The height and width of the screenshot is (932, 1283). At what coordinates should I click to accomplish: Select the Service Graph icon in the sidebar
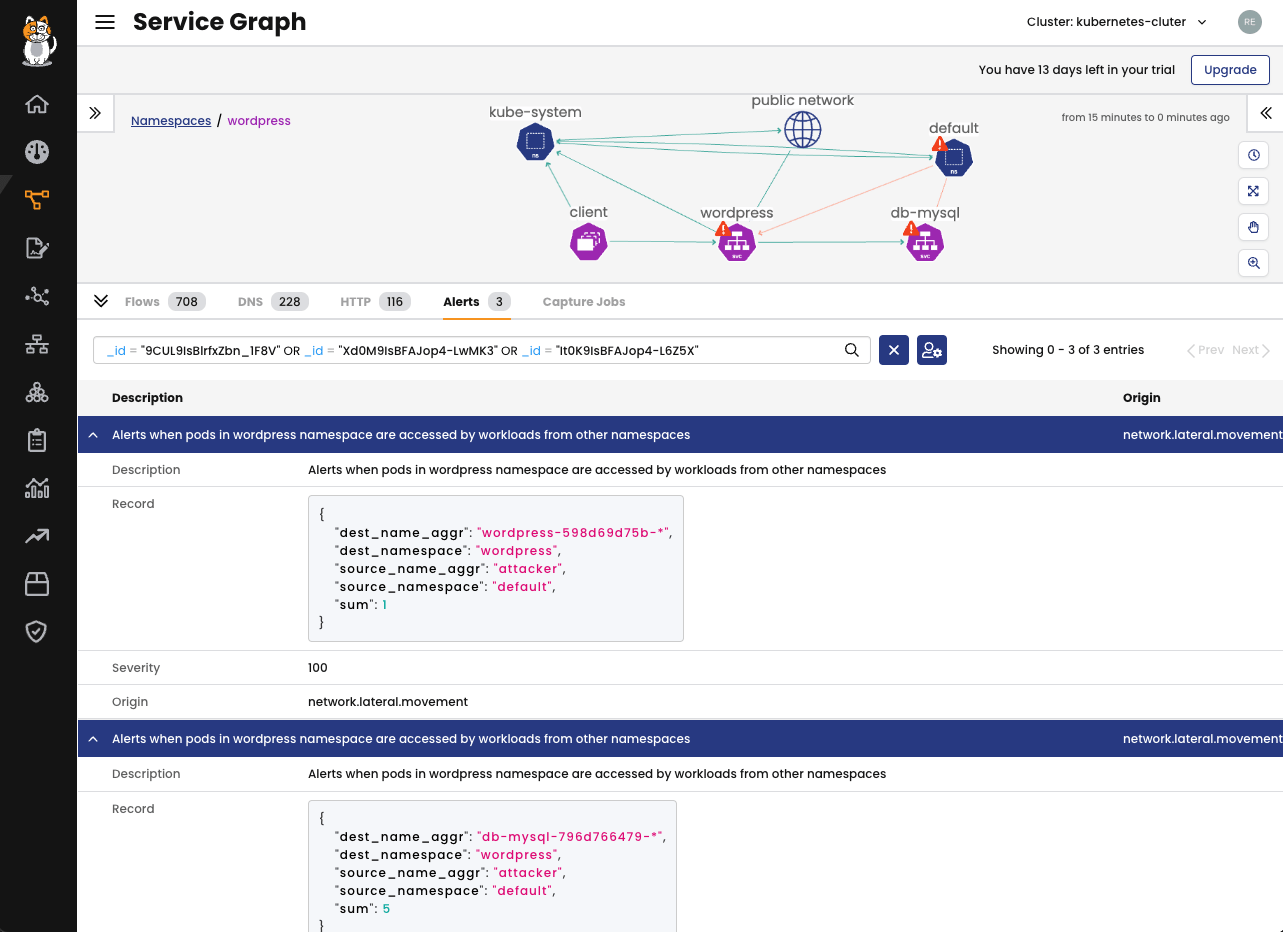[x=37, y=199]
